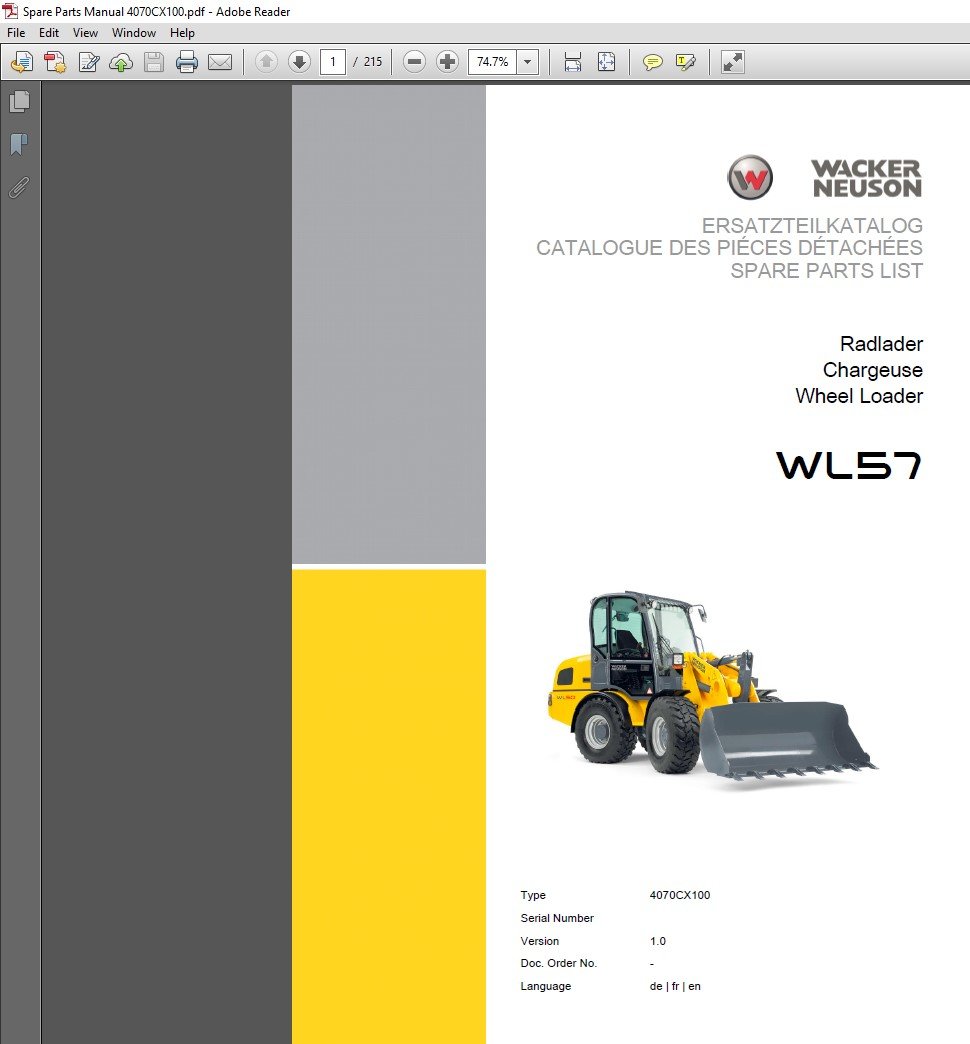Open the zoom level dropdown arrow

[528, 62]
